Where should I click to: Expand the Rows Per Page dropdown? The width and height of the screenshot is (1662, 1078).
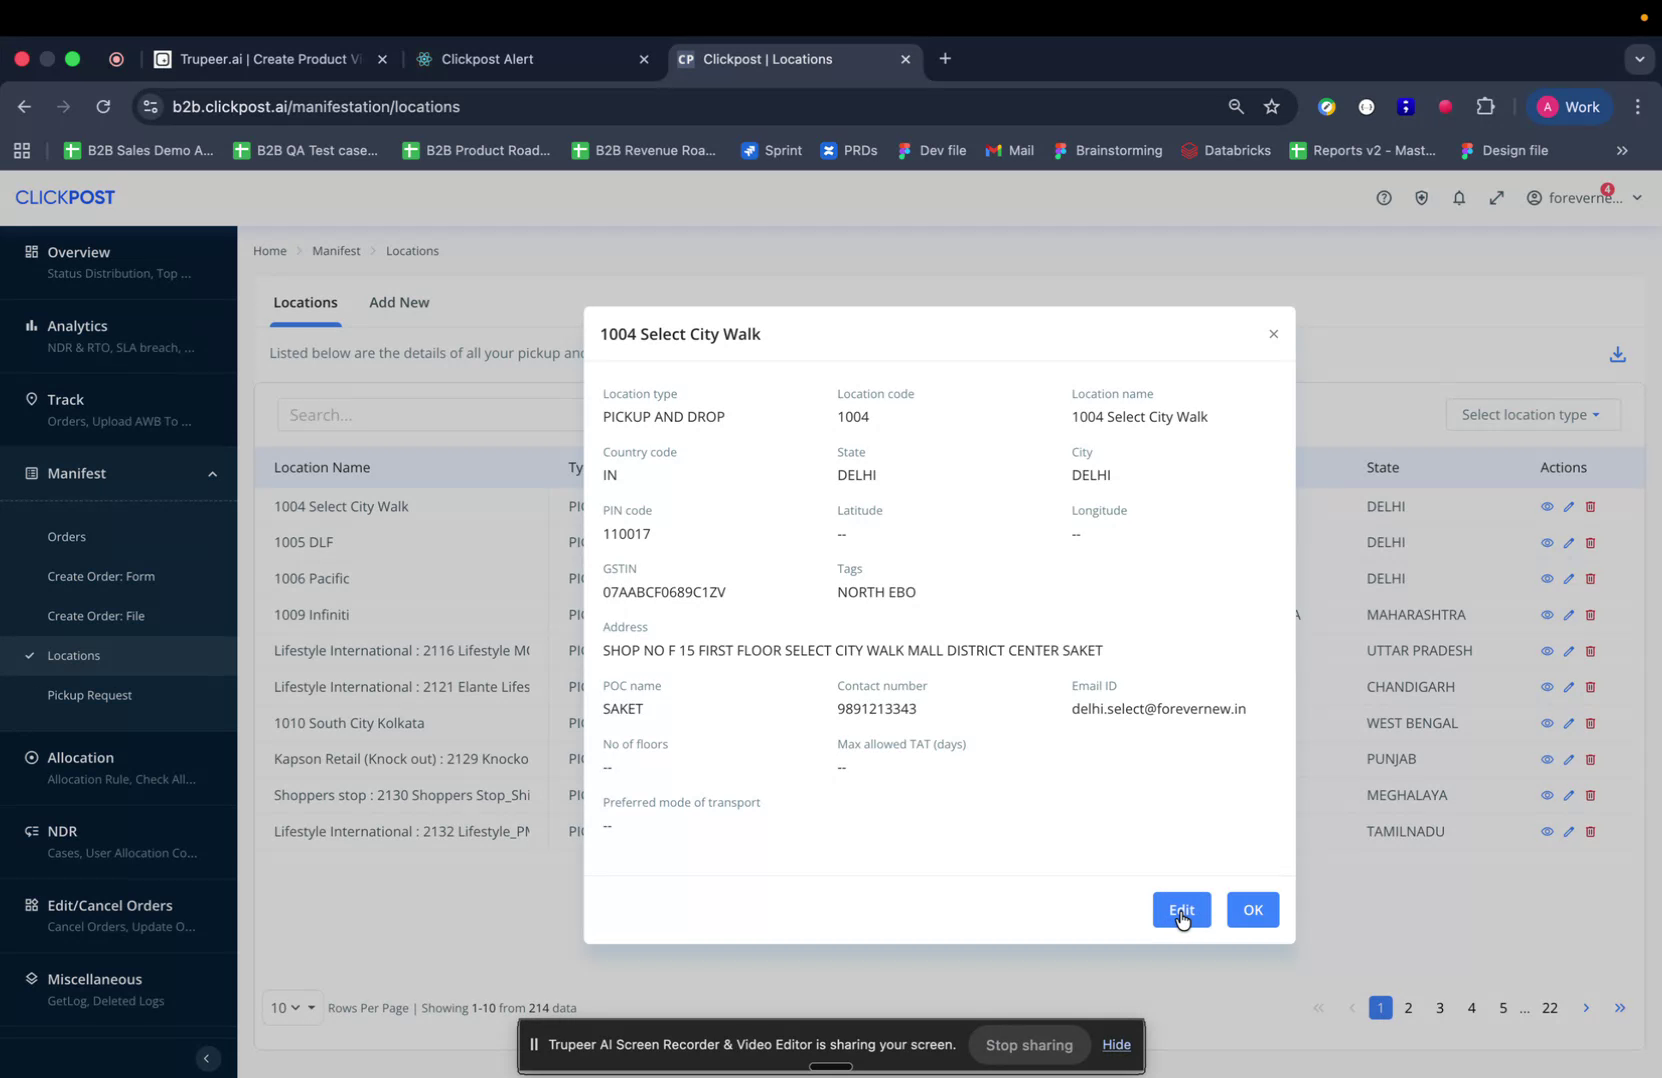(x=292, y=1008)
